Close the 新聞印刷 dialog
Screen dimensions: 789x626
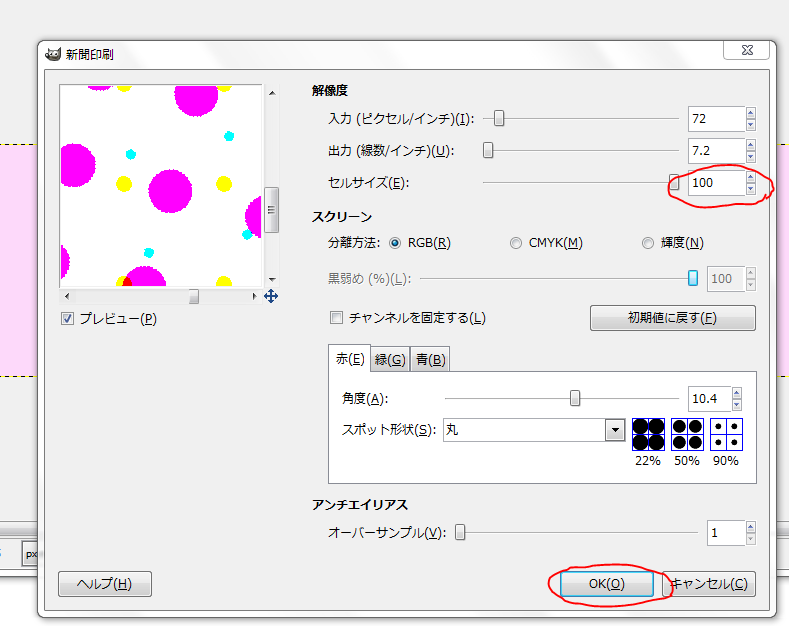pos(747,50)
